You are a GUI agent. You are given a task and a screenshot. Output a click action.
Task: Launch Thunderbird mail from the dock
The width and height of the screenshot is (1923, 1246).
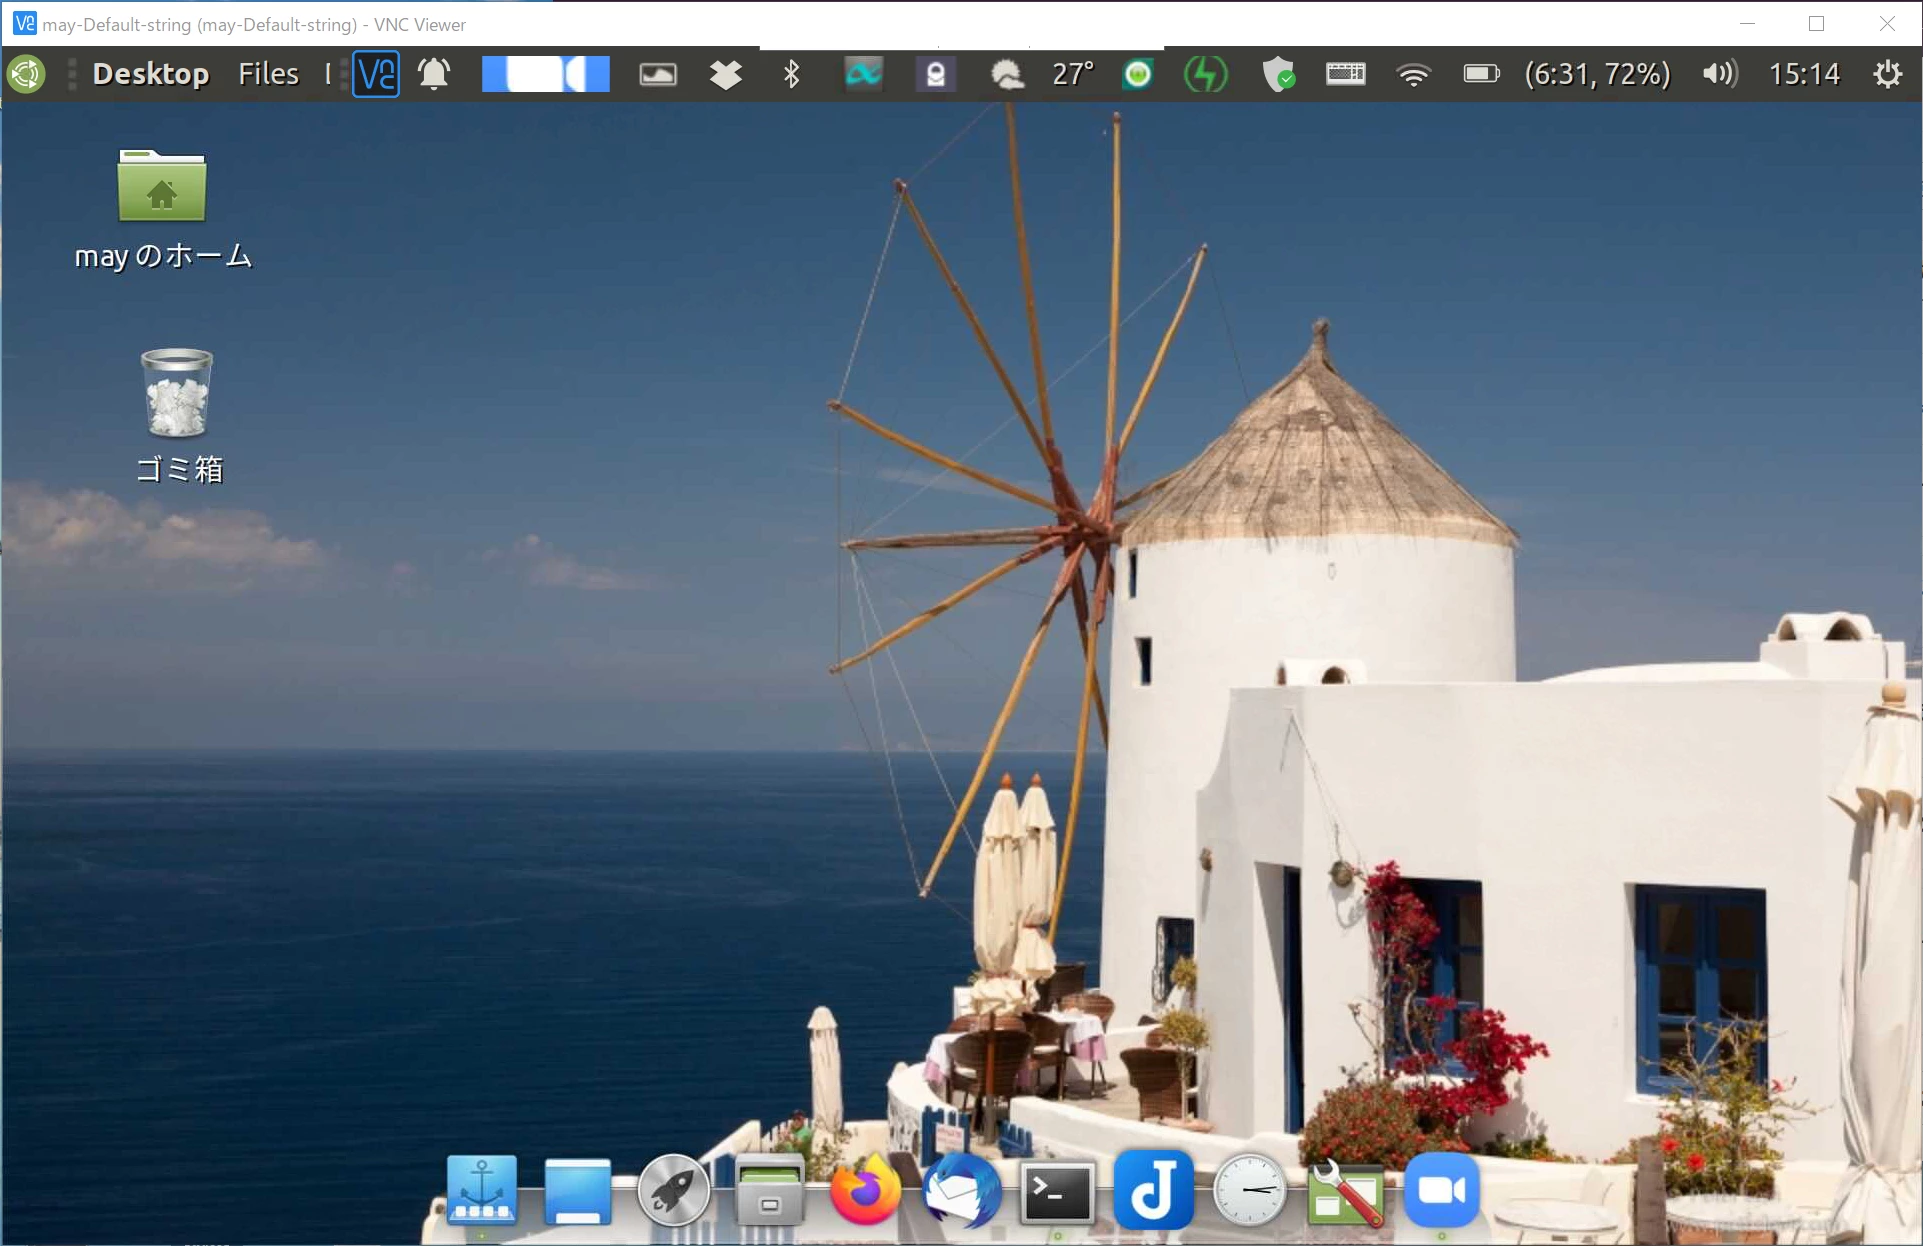[x=960, y=1190]
